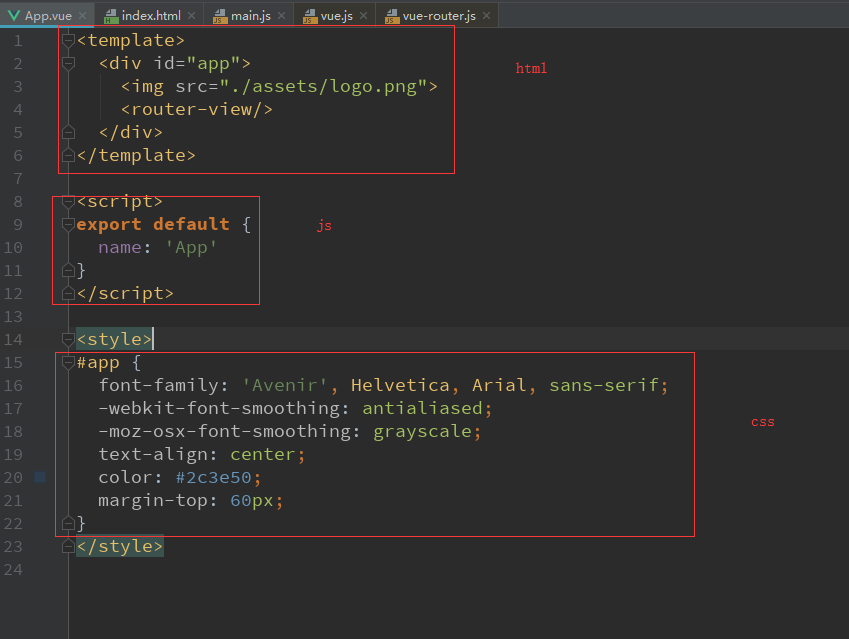Screen dimensions: 849x639
Task: Collapse the <template> block fold marker
Action: [68, 40]
